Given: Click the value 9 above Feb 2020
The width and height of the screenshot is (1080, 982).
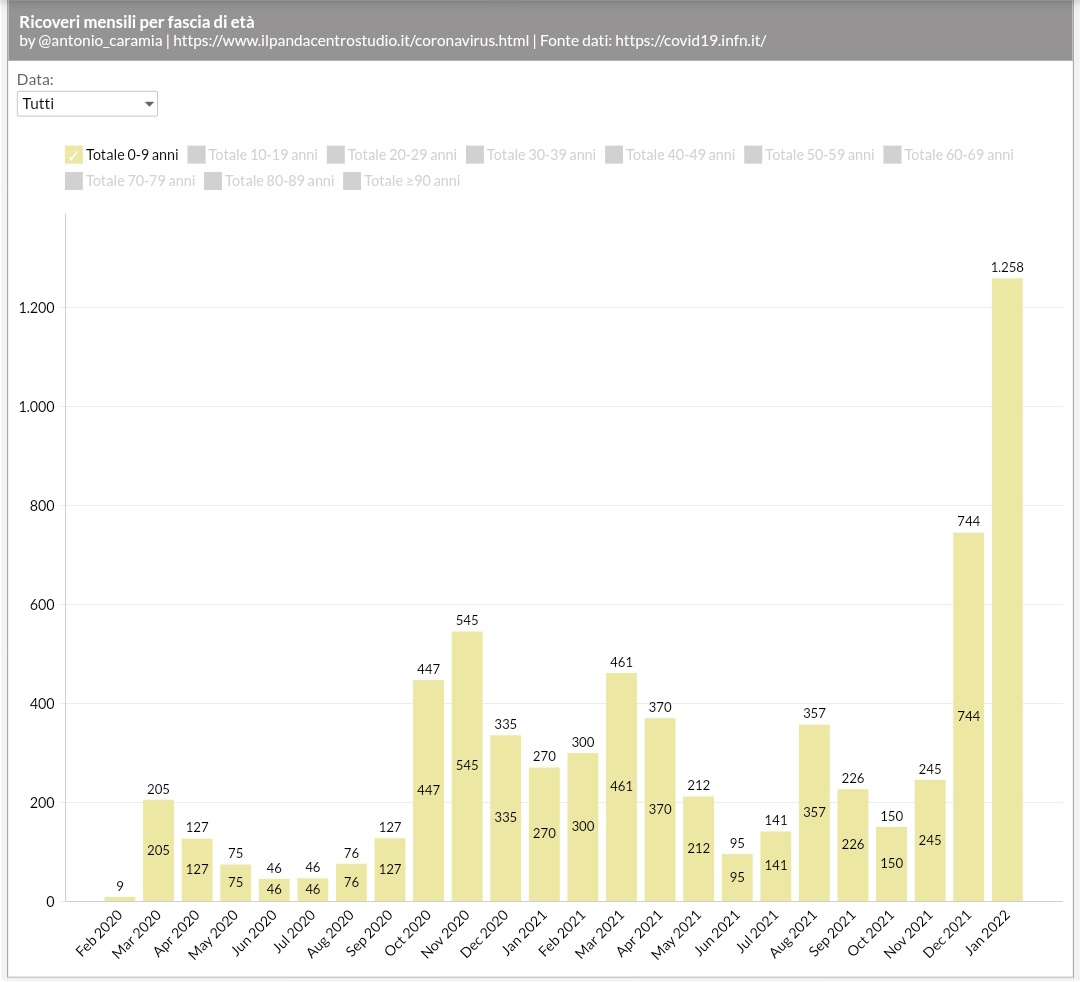Looking at the screenshot, I should click(x=120, y=886).
